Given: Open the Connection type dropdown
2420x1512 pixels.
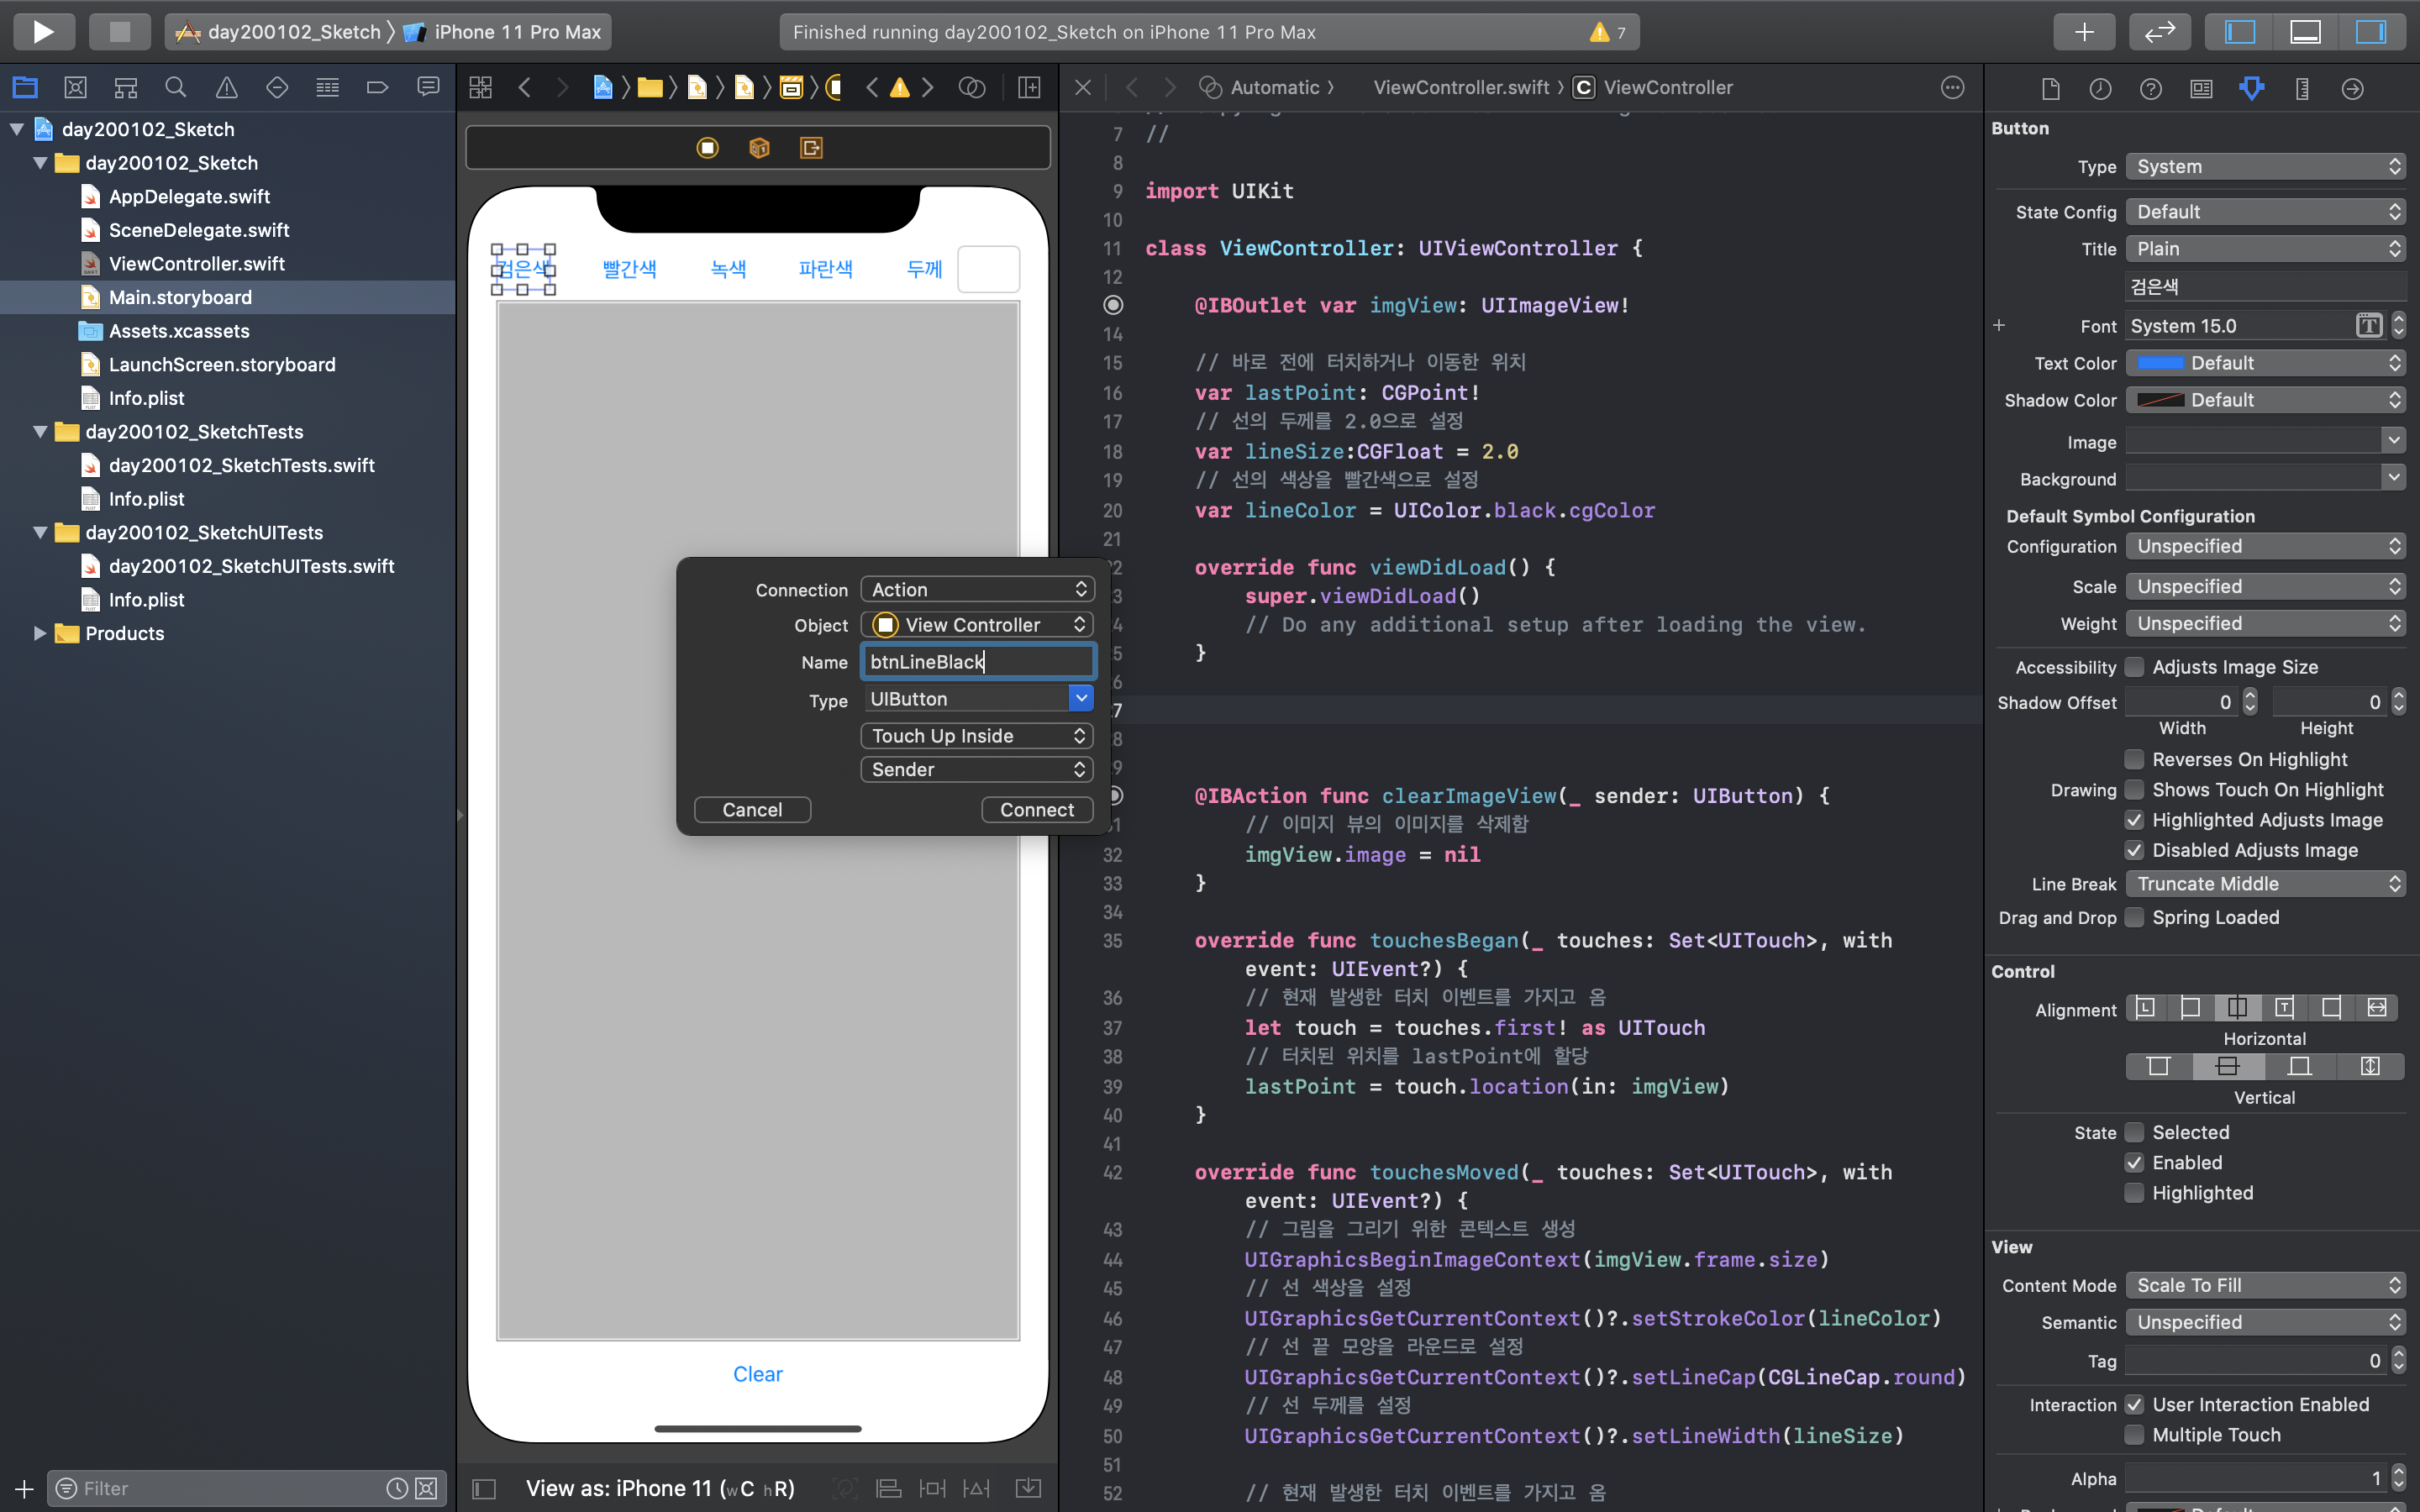Looking at the screenshot, I should [977, 589].
